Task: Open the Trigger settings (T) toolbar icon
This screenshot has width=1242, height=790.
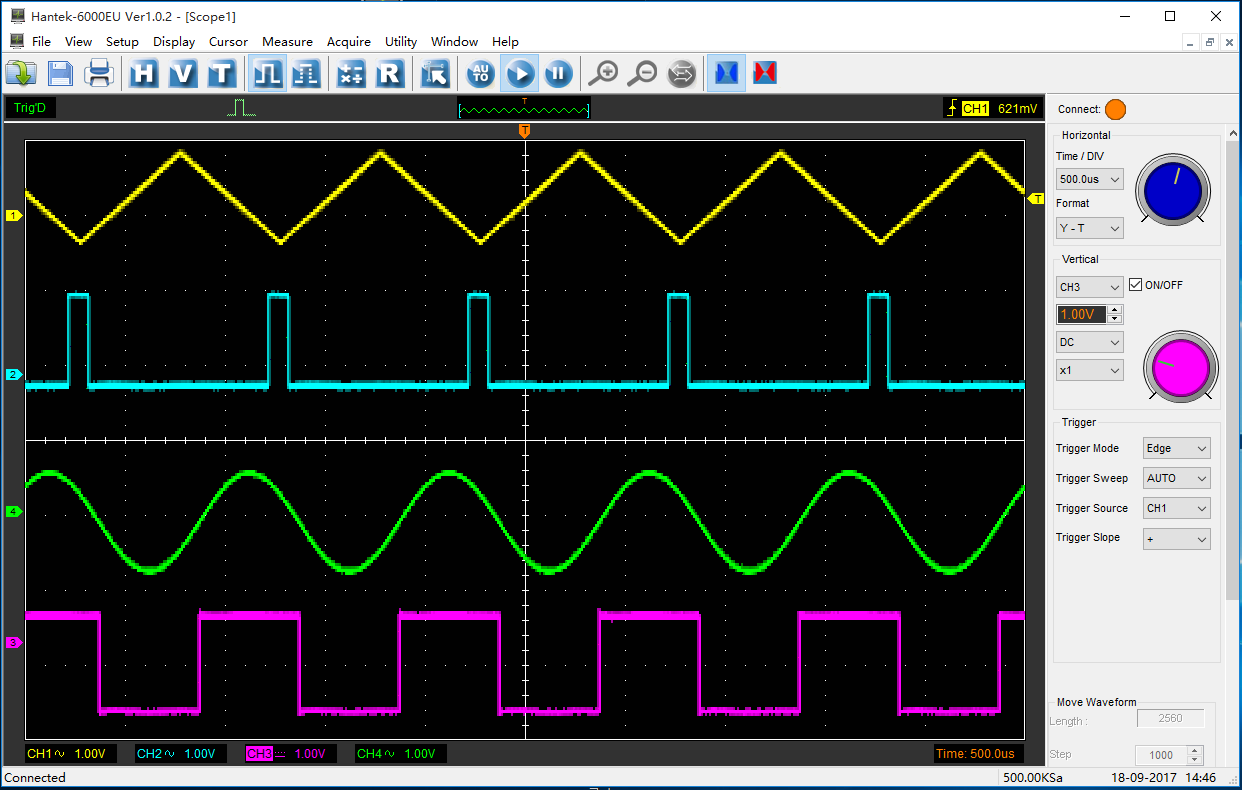Action: tap(221, 73)
